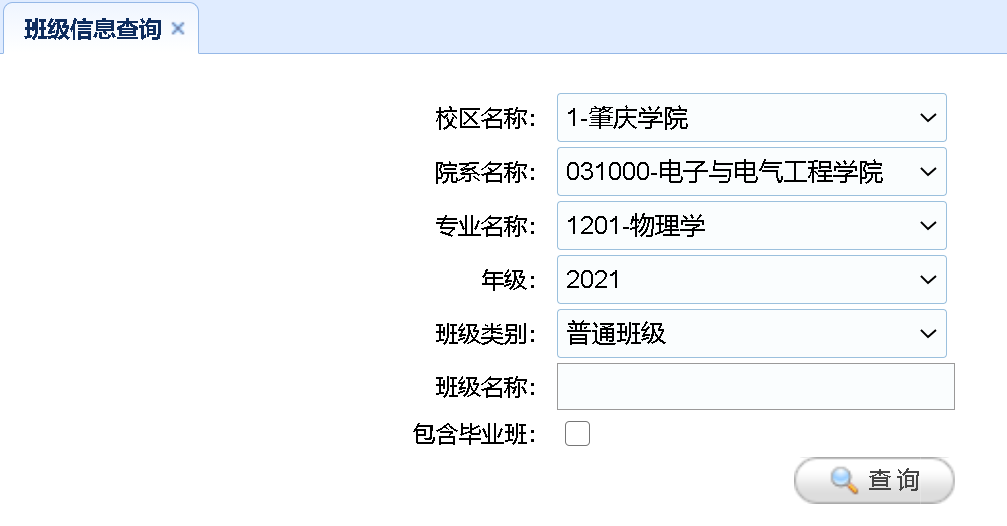Click the chevron arrow of the 专业名称 combo box

tap(926, 226)
